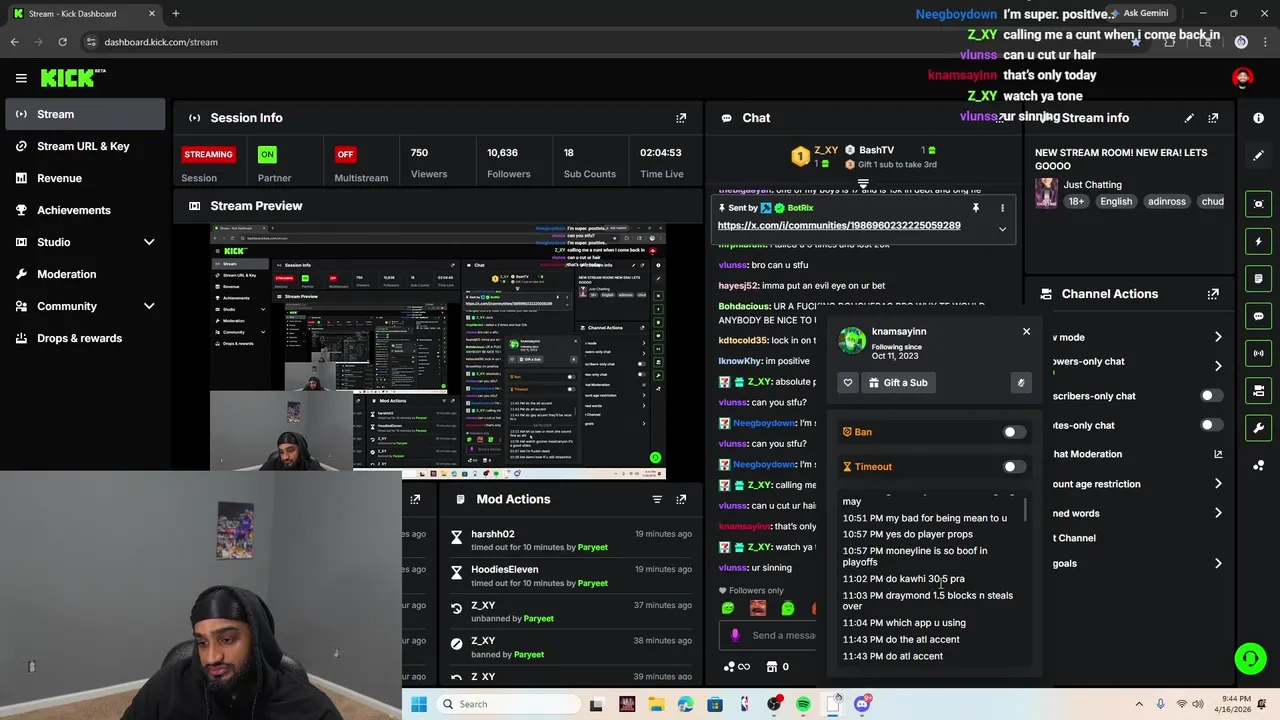Pop out the Channel Actions panel
The height and width of the screenshot is (720, 1280).
coord(1213,294)
